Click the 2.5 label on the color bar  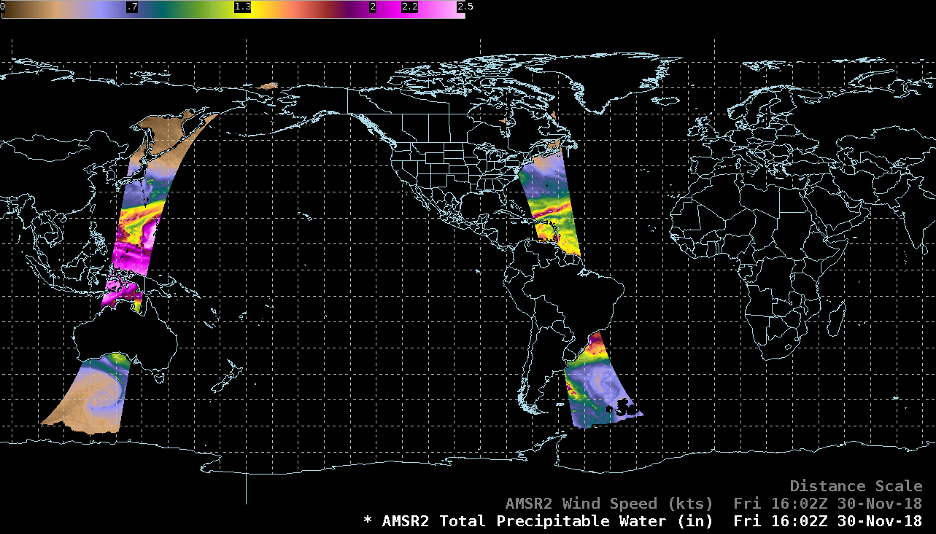[463, 6]
